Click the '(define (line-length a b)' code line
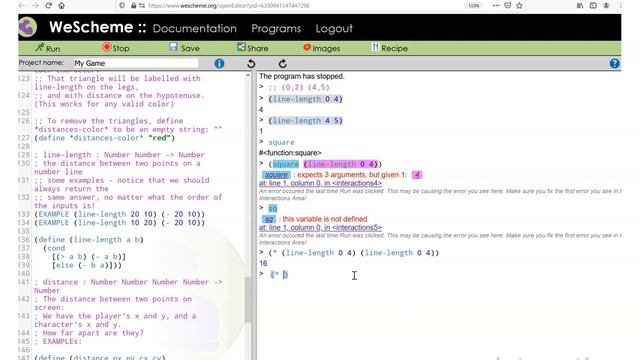This screenshot has width=640, height=360. coord(89,240)
